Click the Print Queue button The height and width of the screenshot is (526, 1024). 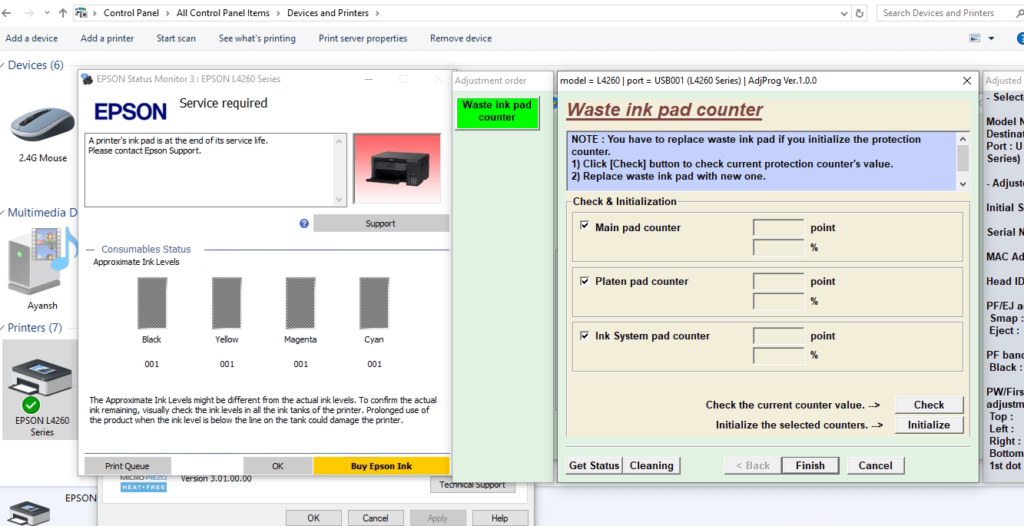[x=127, y=466]
